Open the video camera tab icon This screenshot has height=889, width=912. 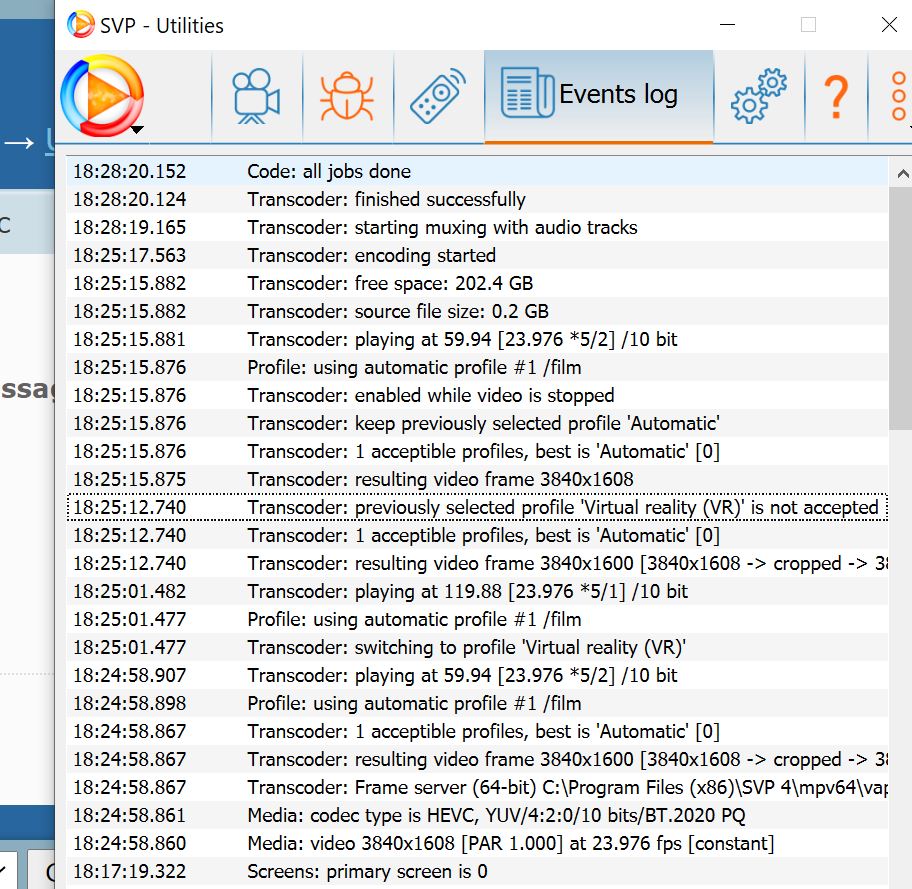click(x=257, y=96)
